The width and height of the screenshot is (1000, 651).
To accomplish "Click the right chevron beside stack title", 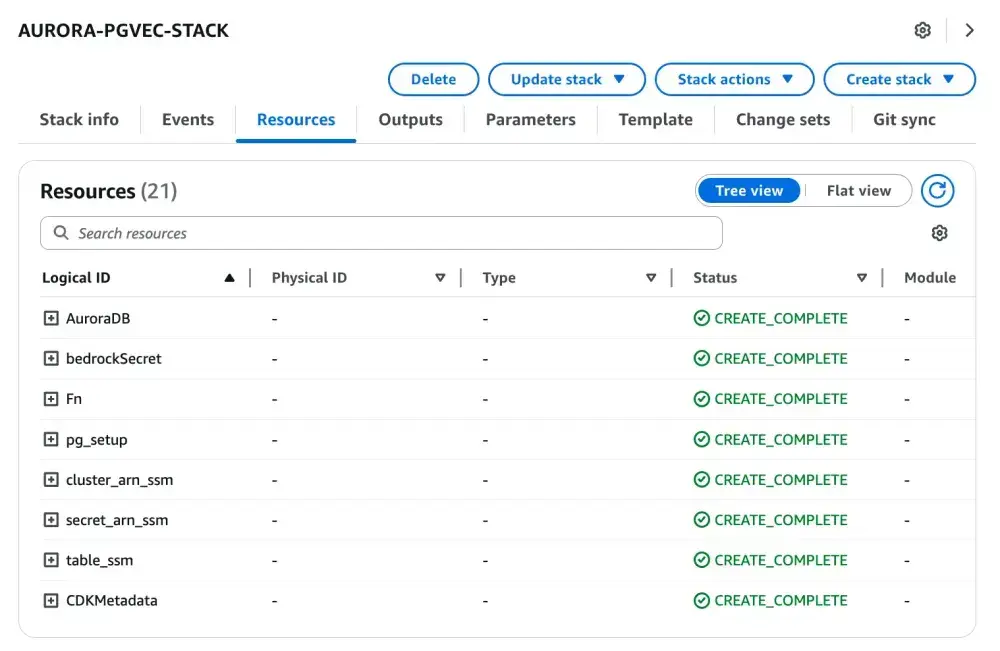I will 969,30.
